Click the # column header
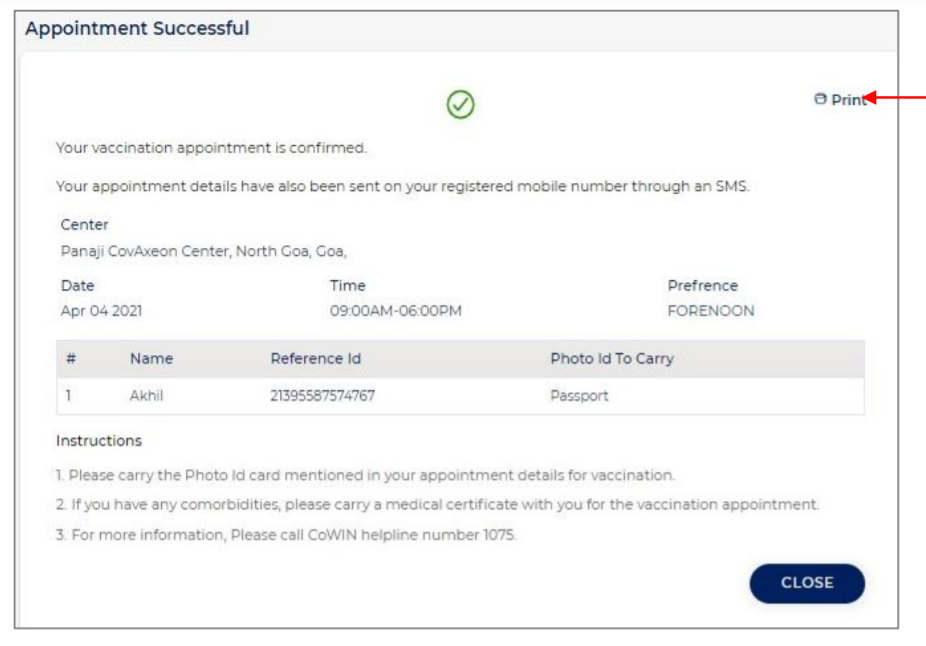Image resolution: width=926 pixels, height=646 pixels. 71,358
